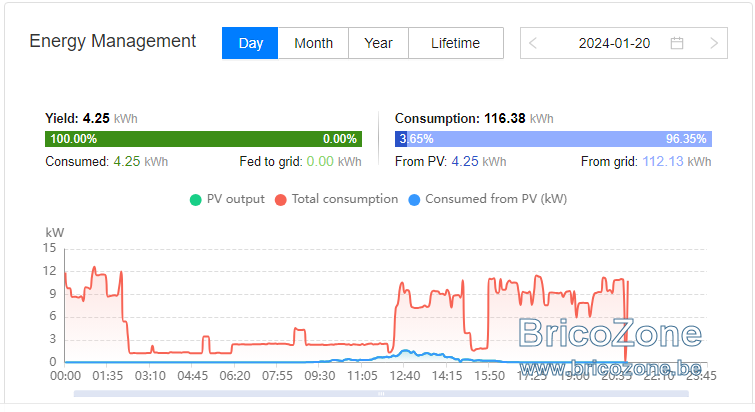The image size is (755, 412).
Task: Click the green yield progress bar
Action: click(x=203, y=139)
